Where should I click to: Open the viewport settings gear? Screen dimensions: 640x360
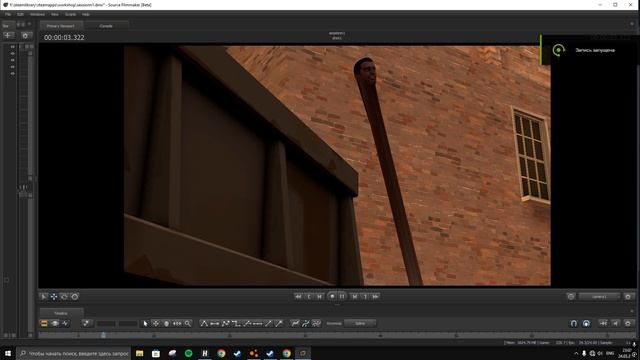(628, 297)
